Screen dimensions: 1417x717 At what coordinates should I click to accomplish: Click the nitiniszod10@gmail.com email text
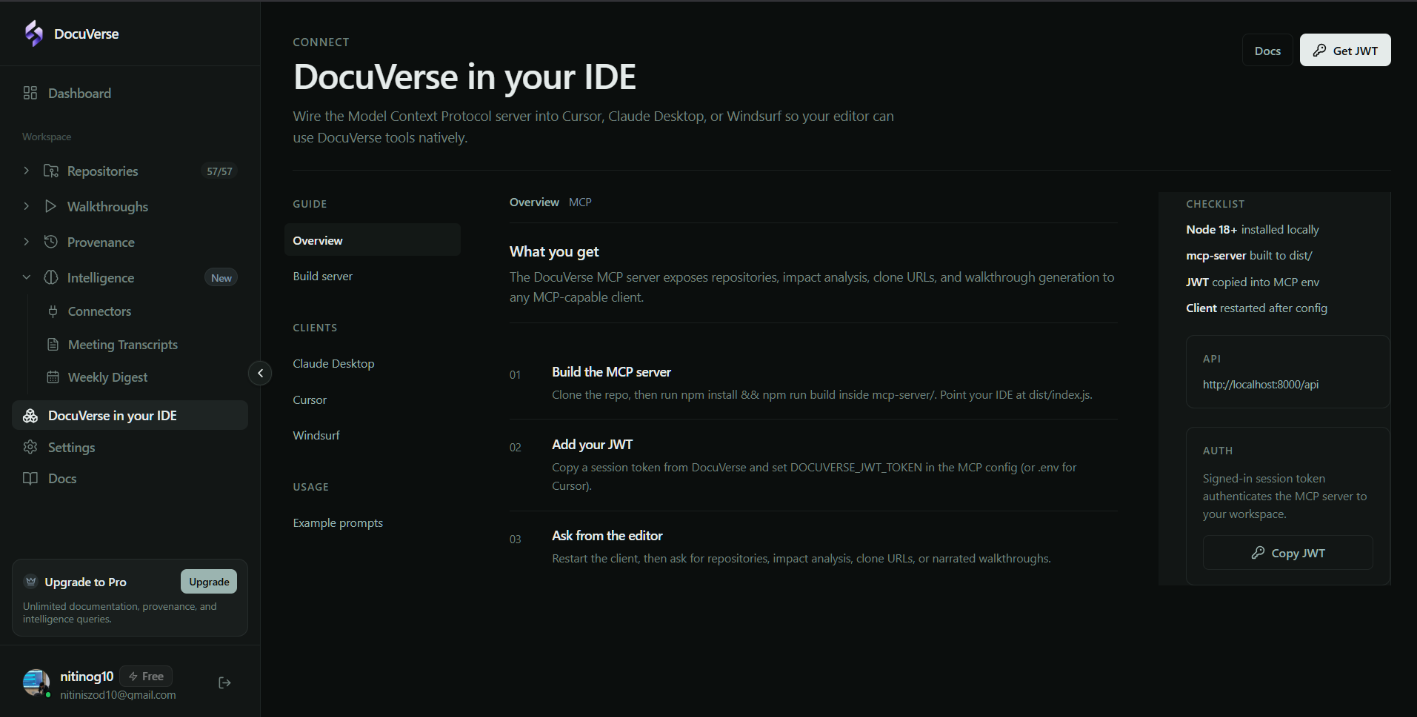[x=118, y=695]
